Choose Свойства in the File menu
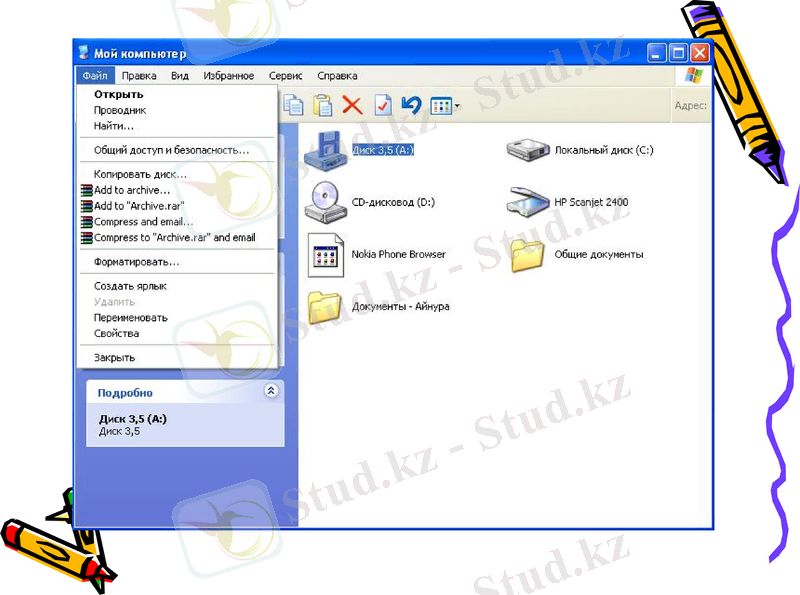The image size is (800, 595). [x=116, y=334]
